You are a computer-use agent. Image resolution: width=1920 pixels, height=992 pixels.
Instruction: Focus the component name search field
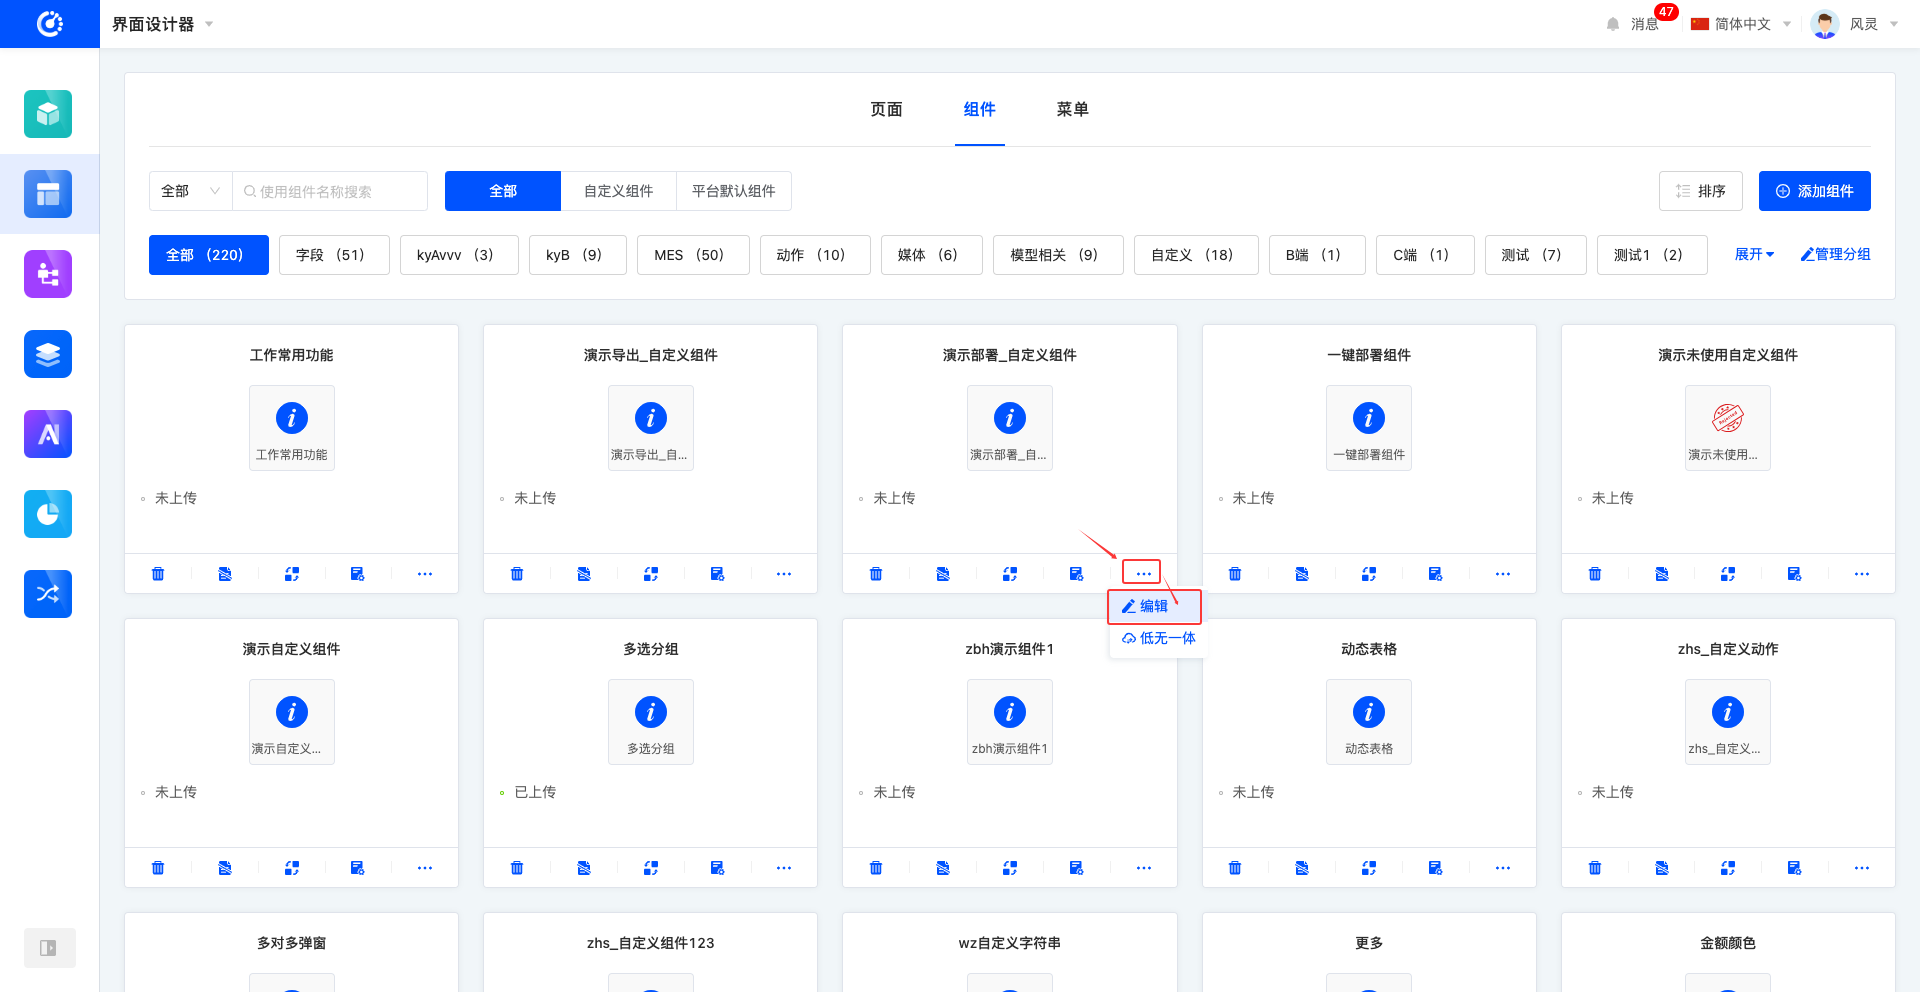pyautogui.click(x=335, y=191)
